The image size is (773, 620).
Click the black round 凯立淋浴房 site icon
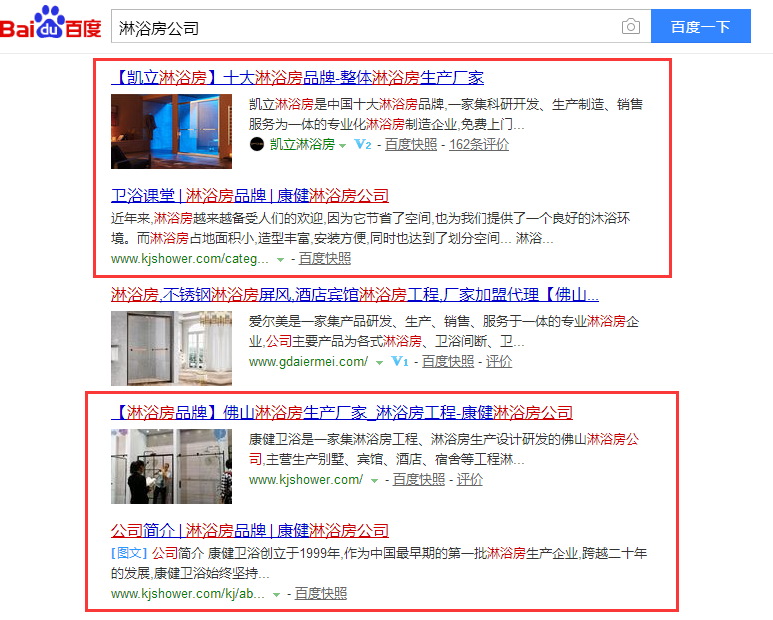[257, 144]
